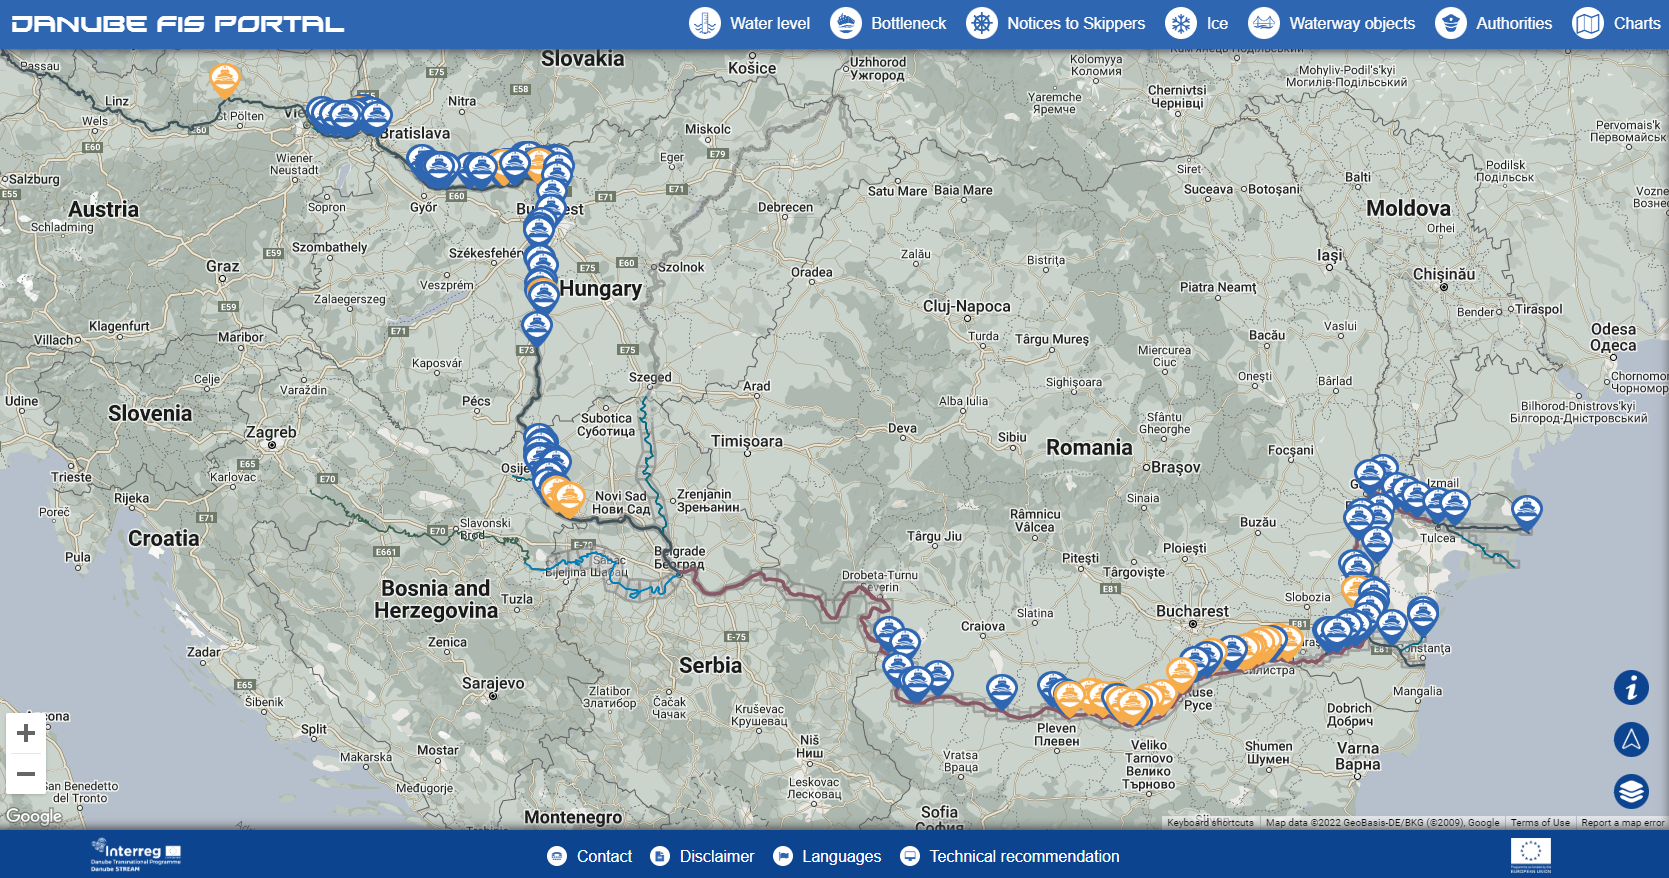
Task: Click the Technical recommendation icon
Action: click(x=910, y=856)
